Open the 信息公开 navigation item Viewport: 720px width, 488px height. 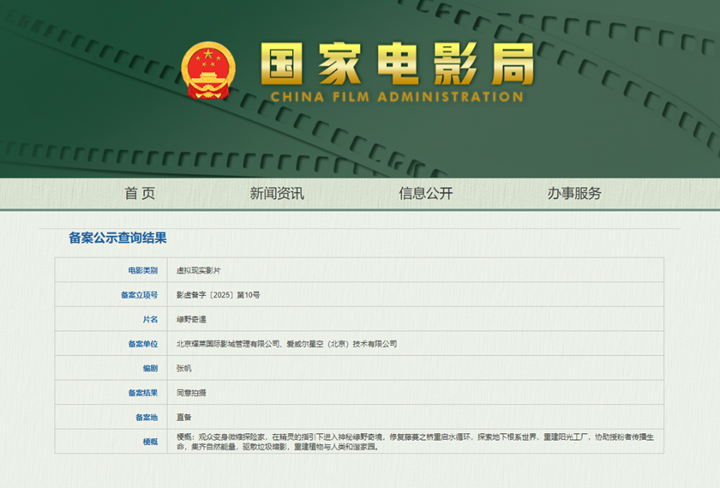click(x=426, y=193)
